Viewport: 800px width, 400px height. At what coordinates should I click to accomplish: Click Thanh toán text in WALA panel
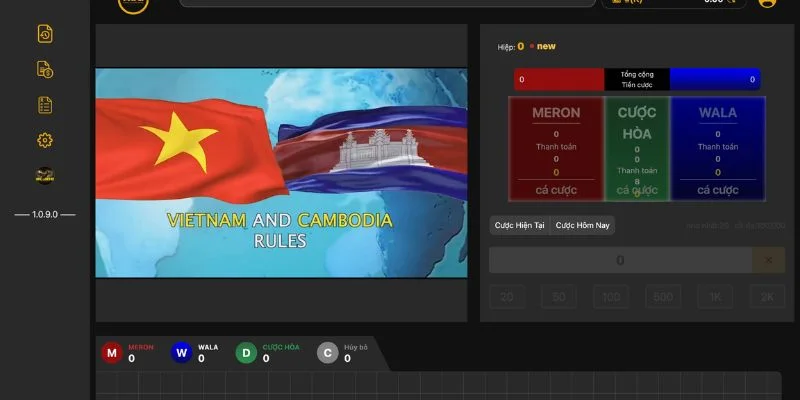718,147
